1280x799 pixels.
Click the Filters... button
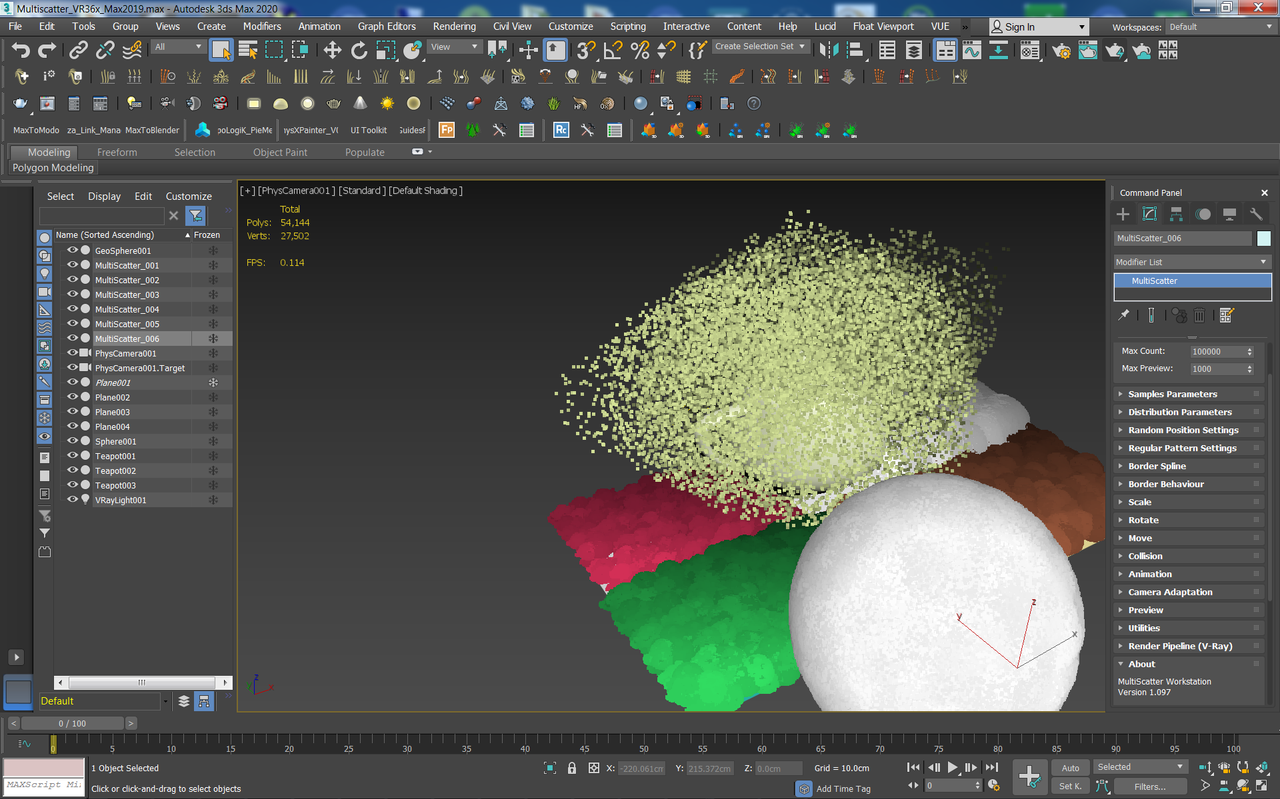coord(1150,786)
